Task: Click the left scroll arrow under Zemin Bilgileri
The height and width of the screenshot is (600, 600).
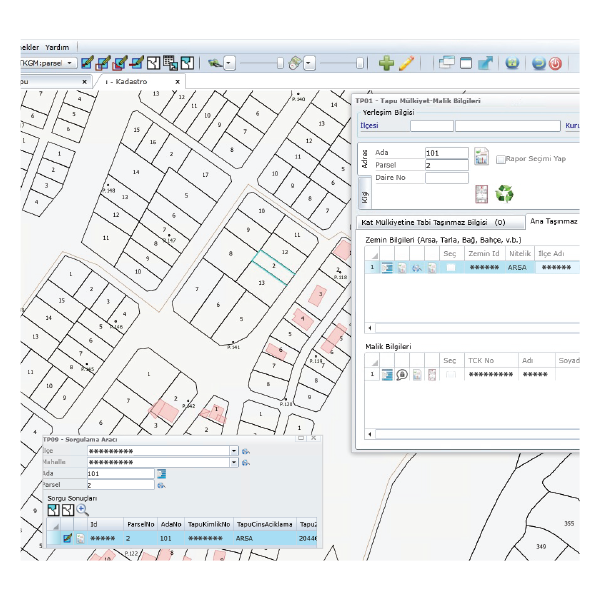Action: pos(370,328)
